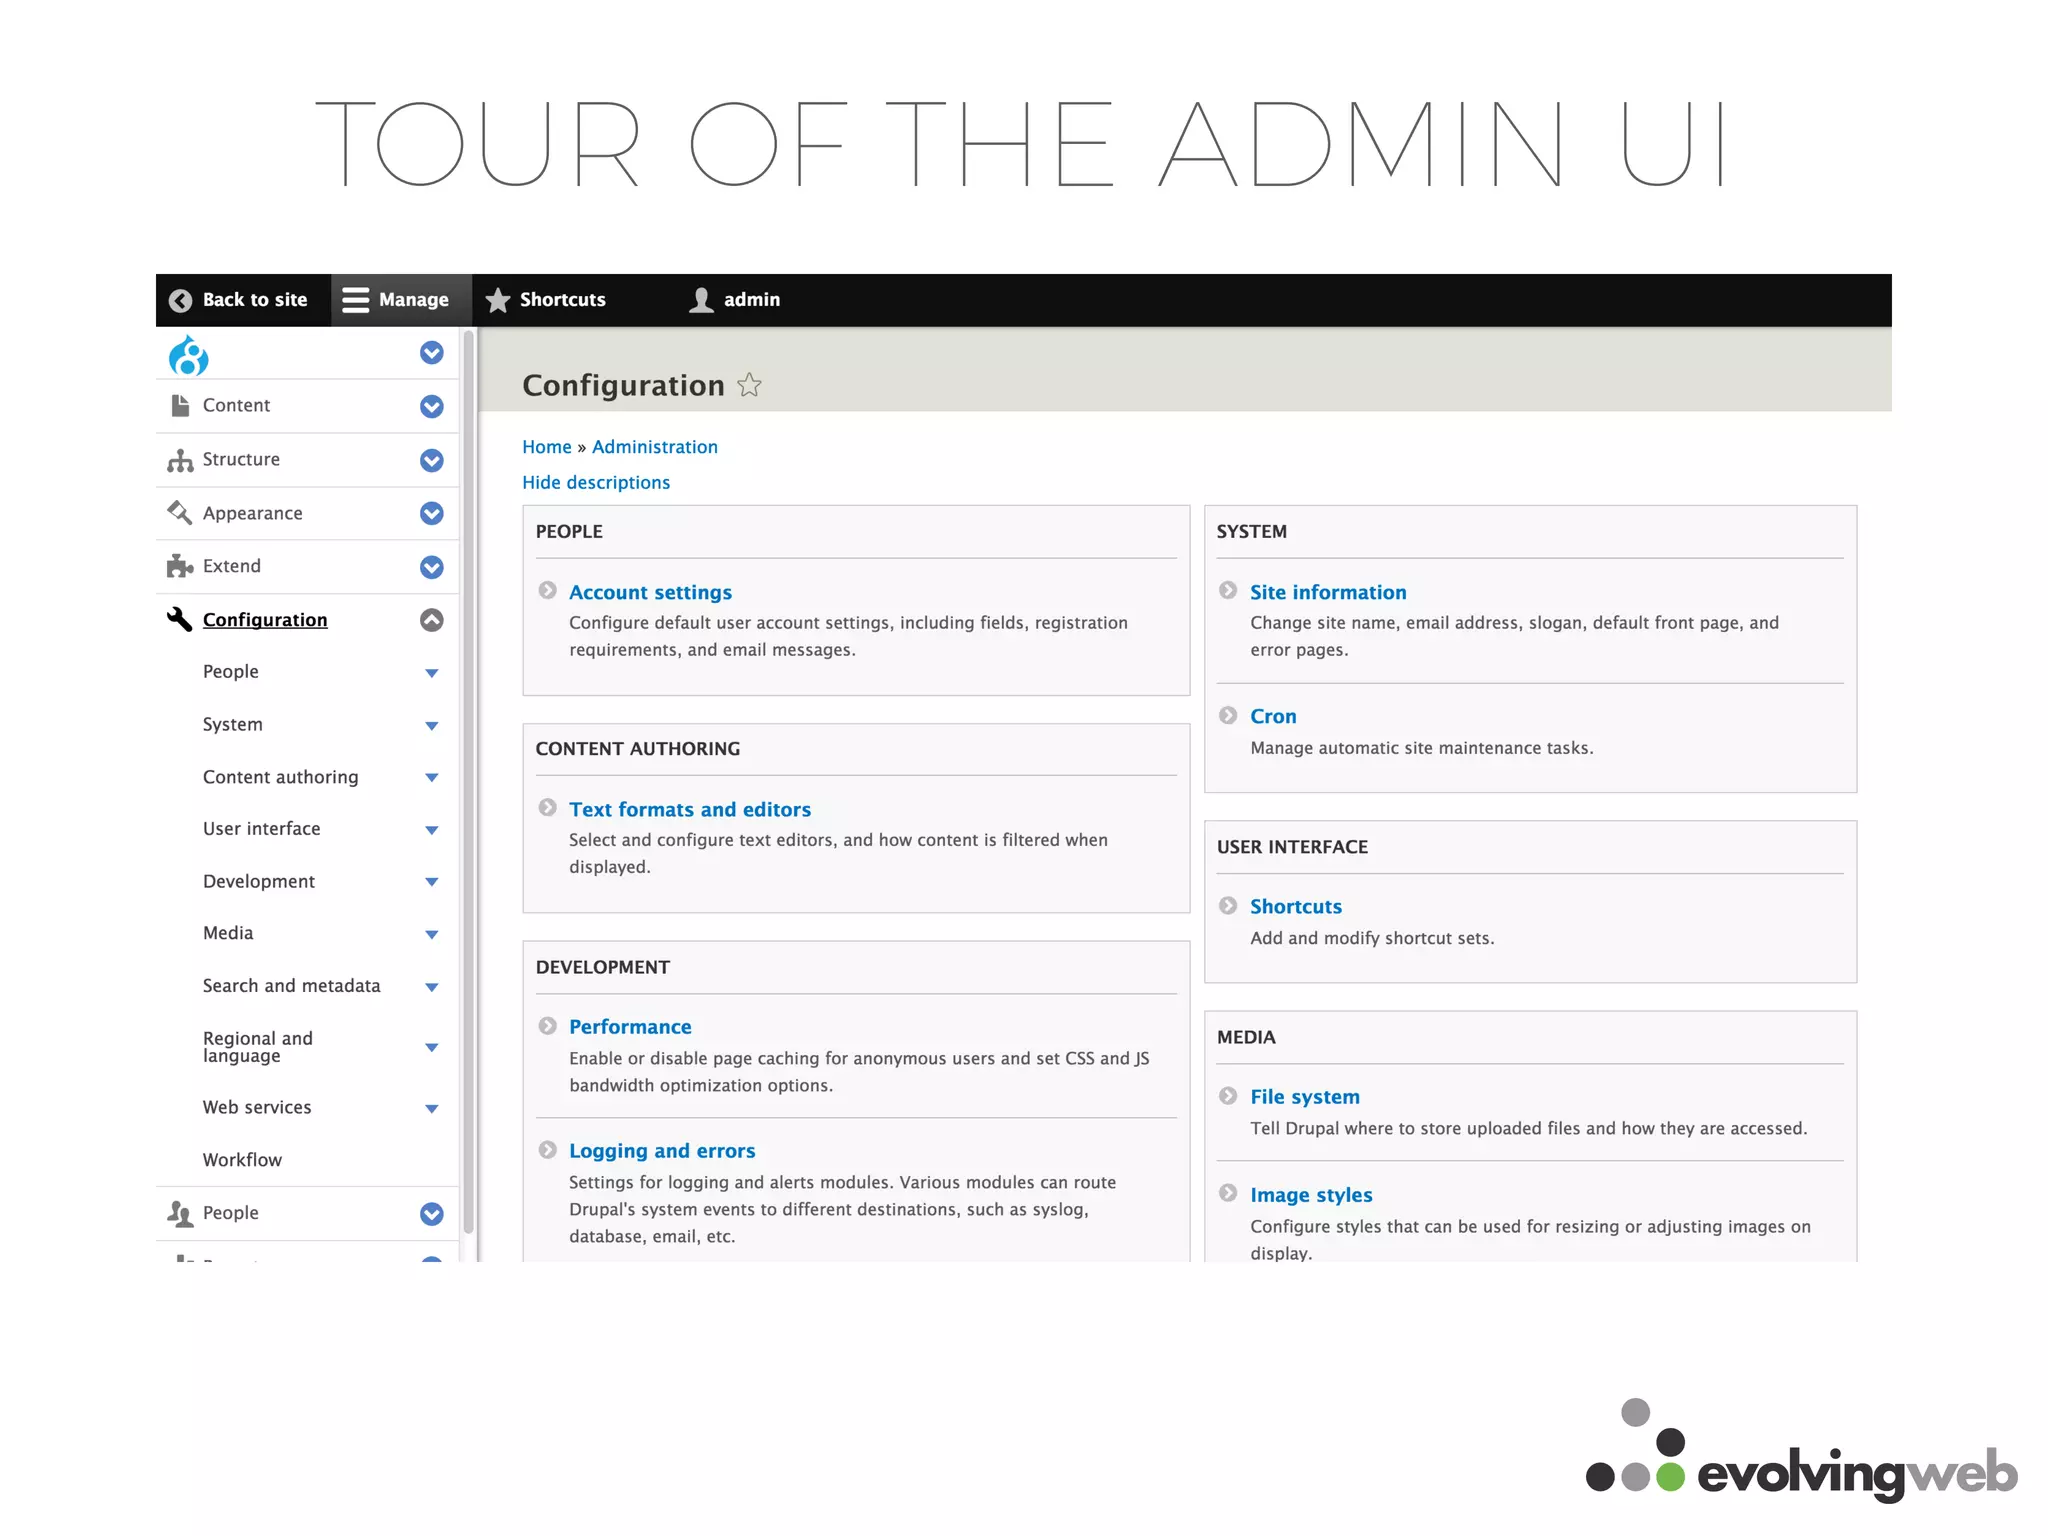Click the admin user silhouette icon

[x=701, y=300]
